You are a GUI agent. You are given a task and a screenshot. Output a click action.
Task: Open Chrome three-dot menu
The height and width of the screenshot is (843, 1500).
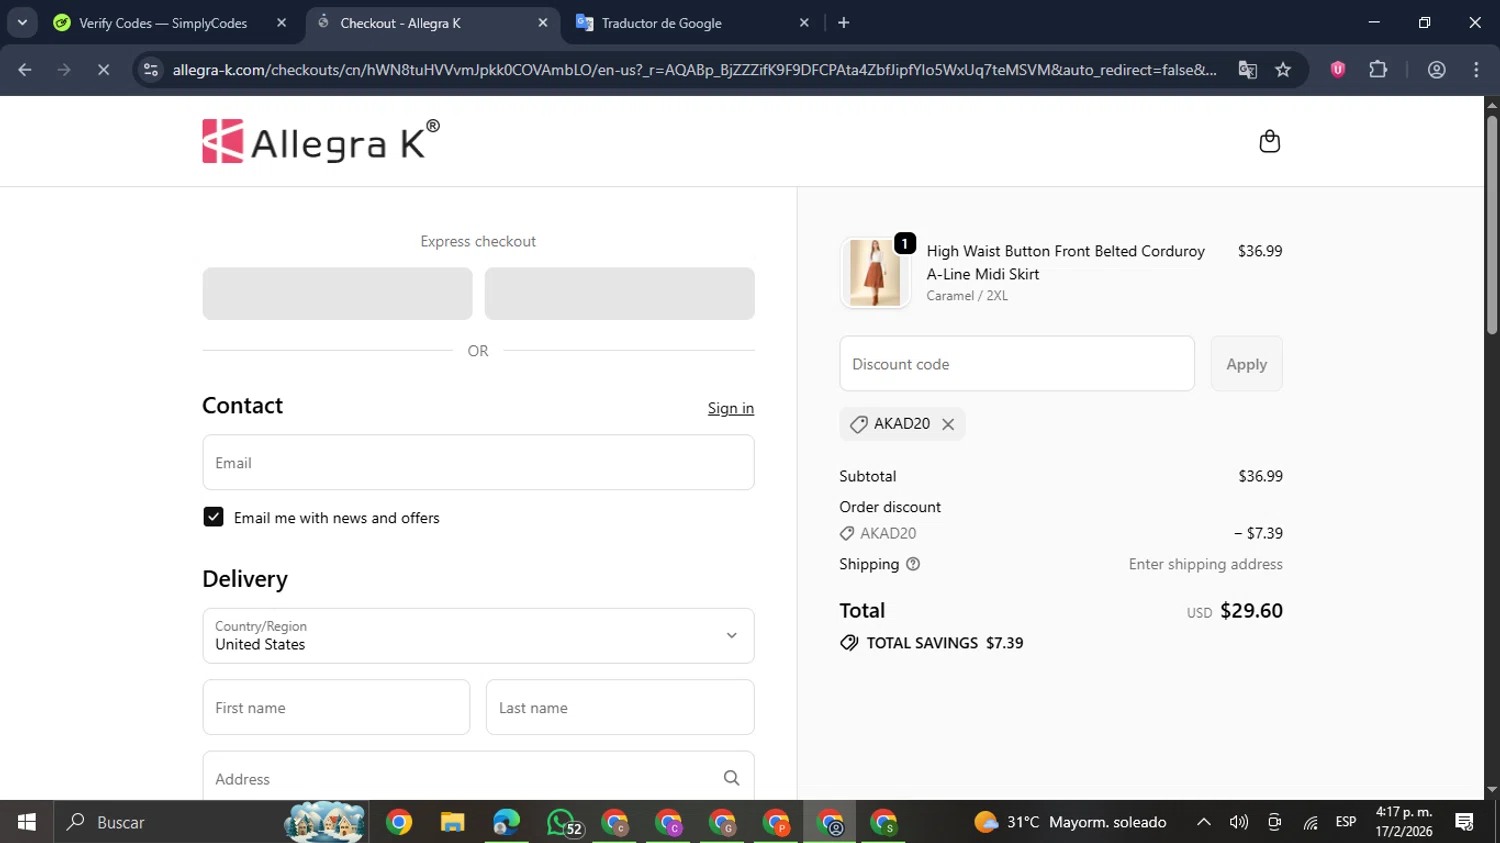click(x=1476, y=70)
